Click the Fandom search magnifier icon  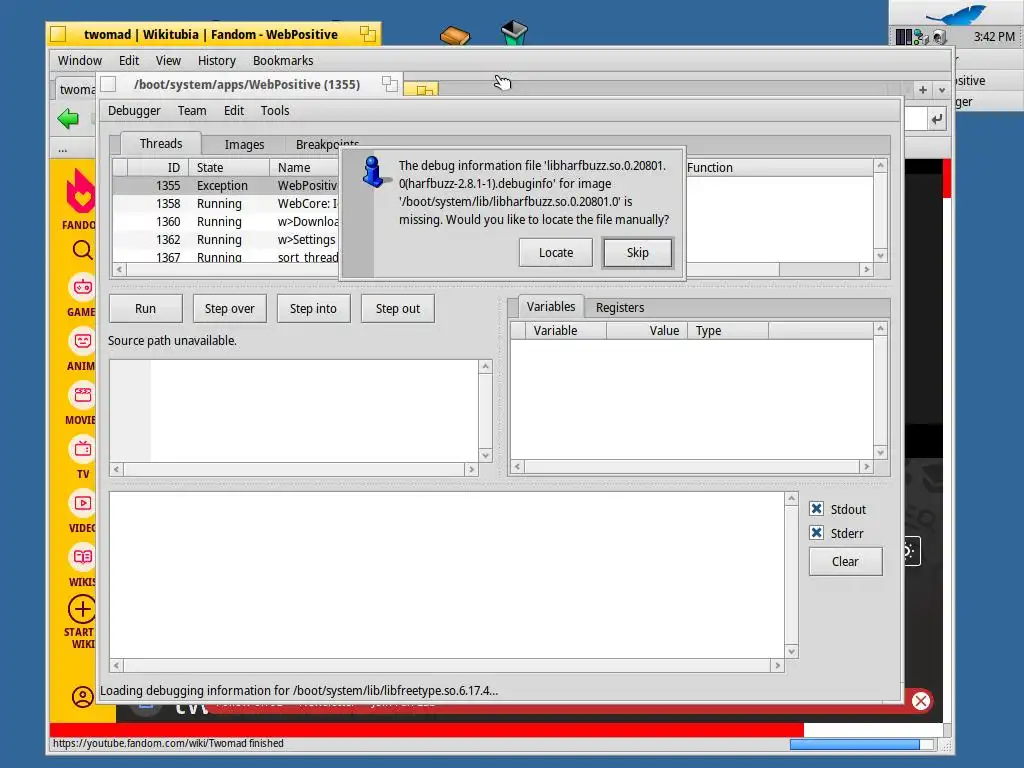point(82,249)
